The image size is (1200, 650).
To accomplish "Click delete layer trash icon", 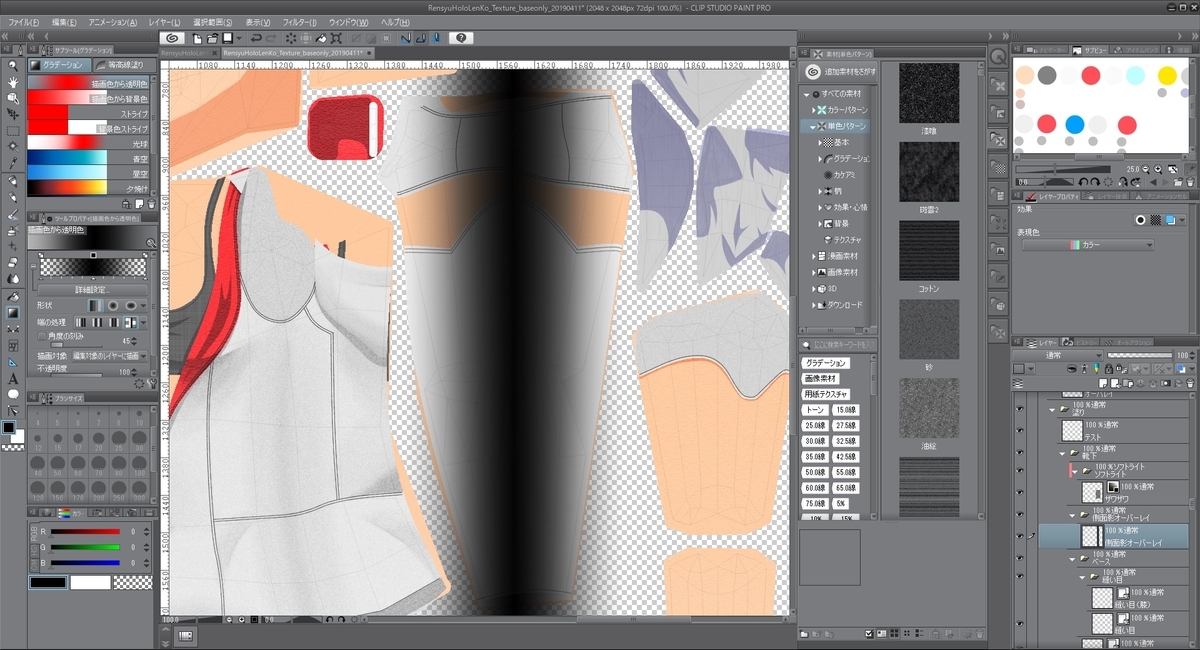I will pos(1190,383).
